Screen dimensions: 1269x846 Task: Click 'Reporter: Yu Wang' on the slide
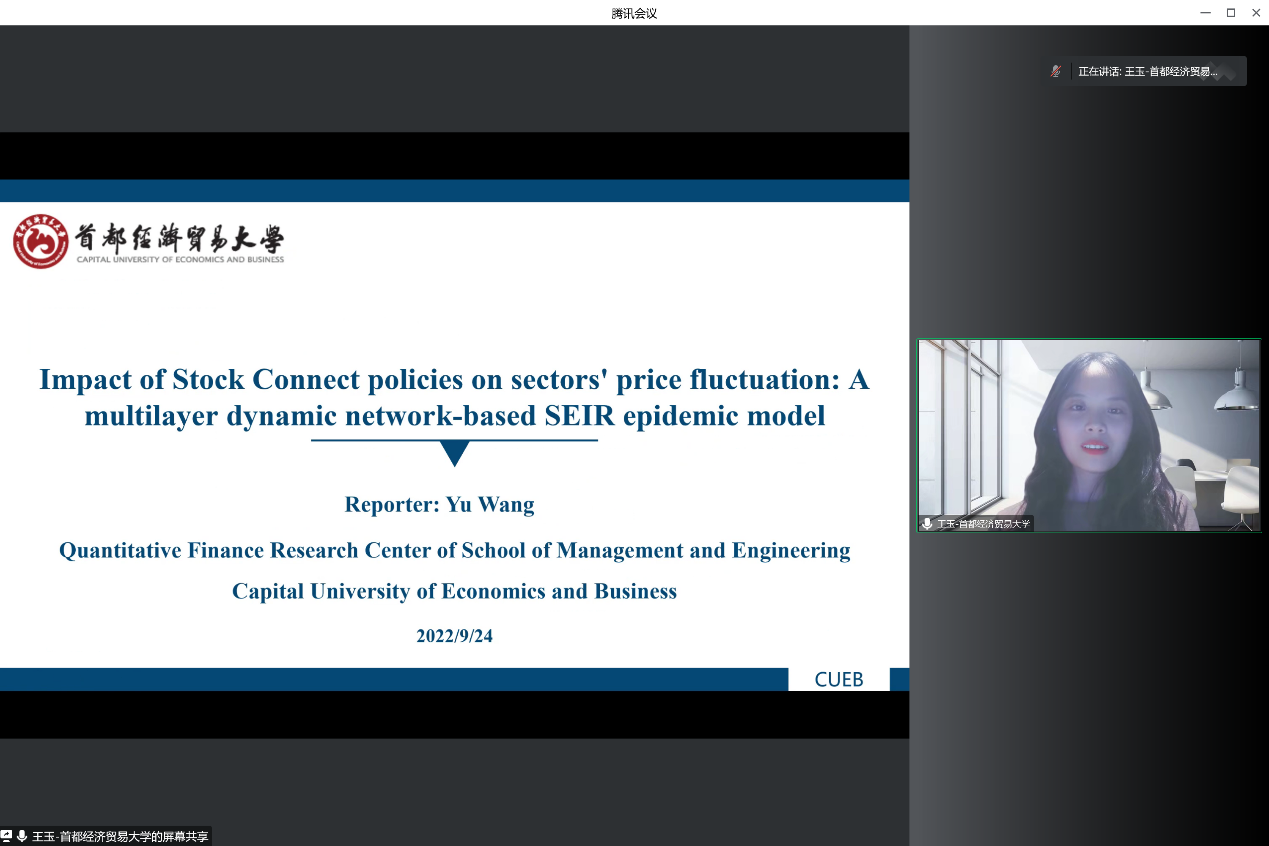pyautogui.click(x=440, y=504)
